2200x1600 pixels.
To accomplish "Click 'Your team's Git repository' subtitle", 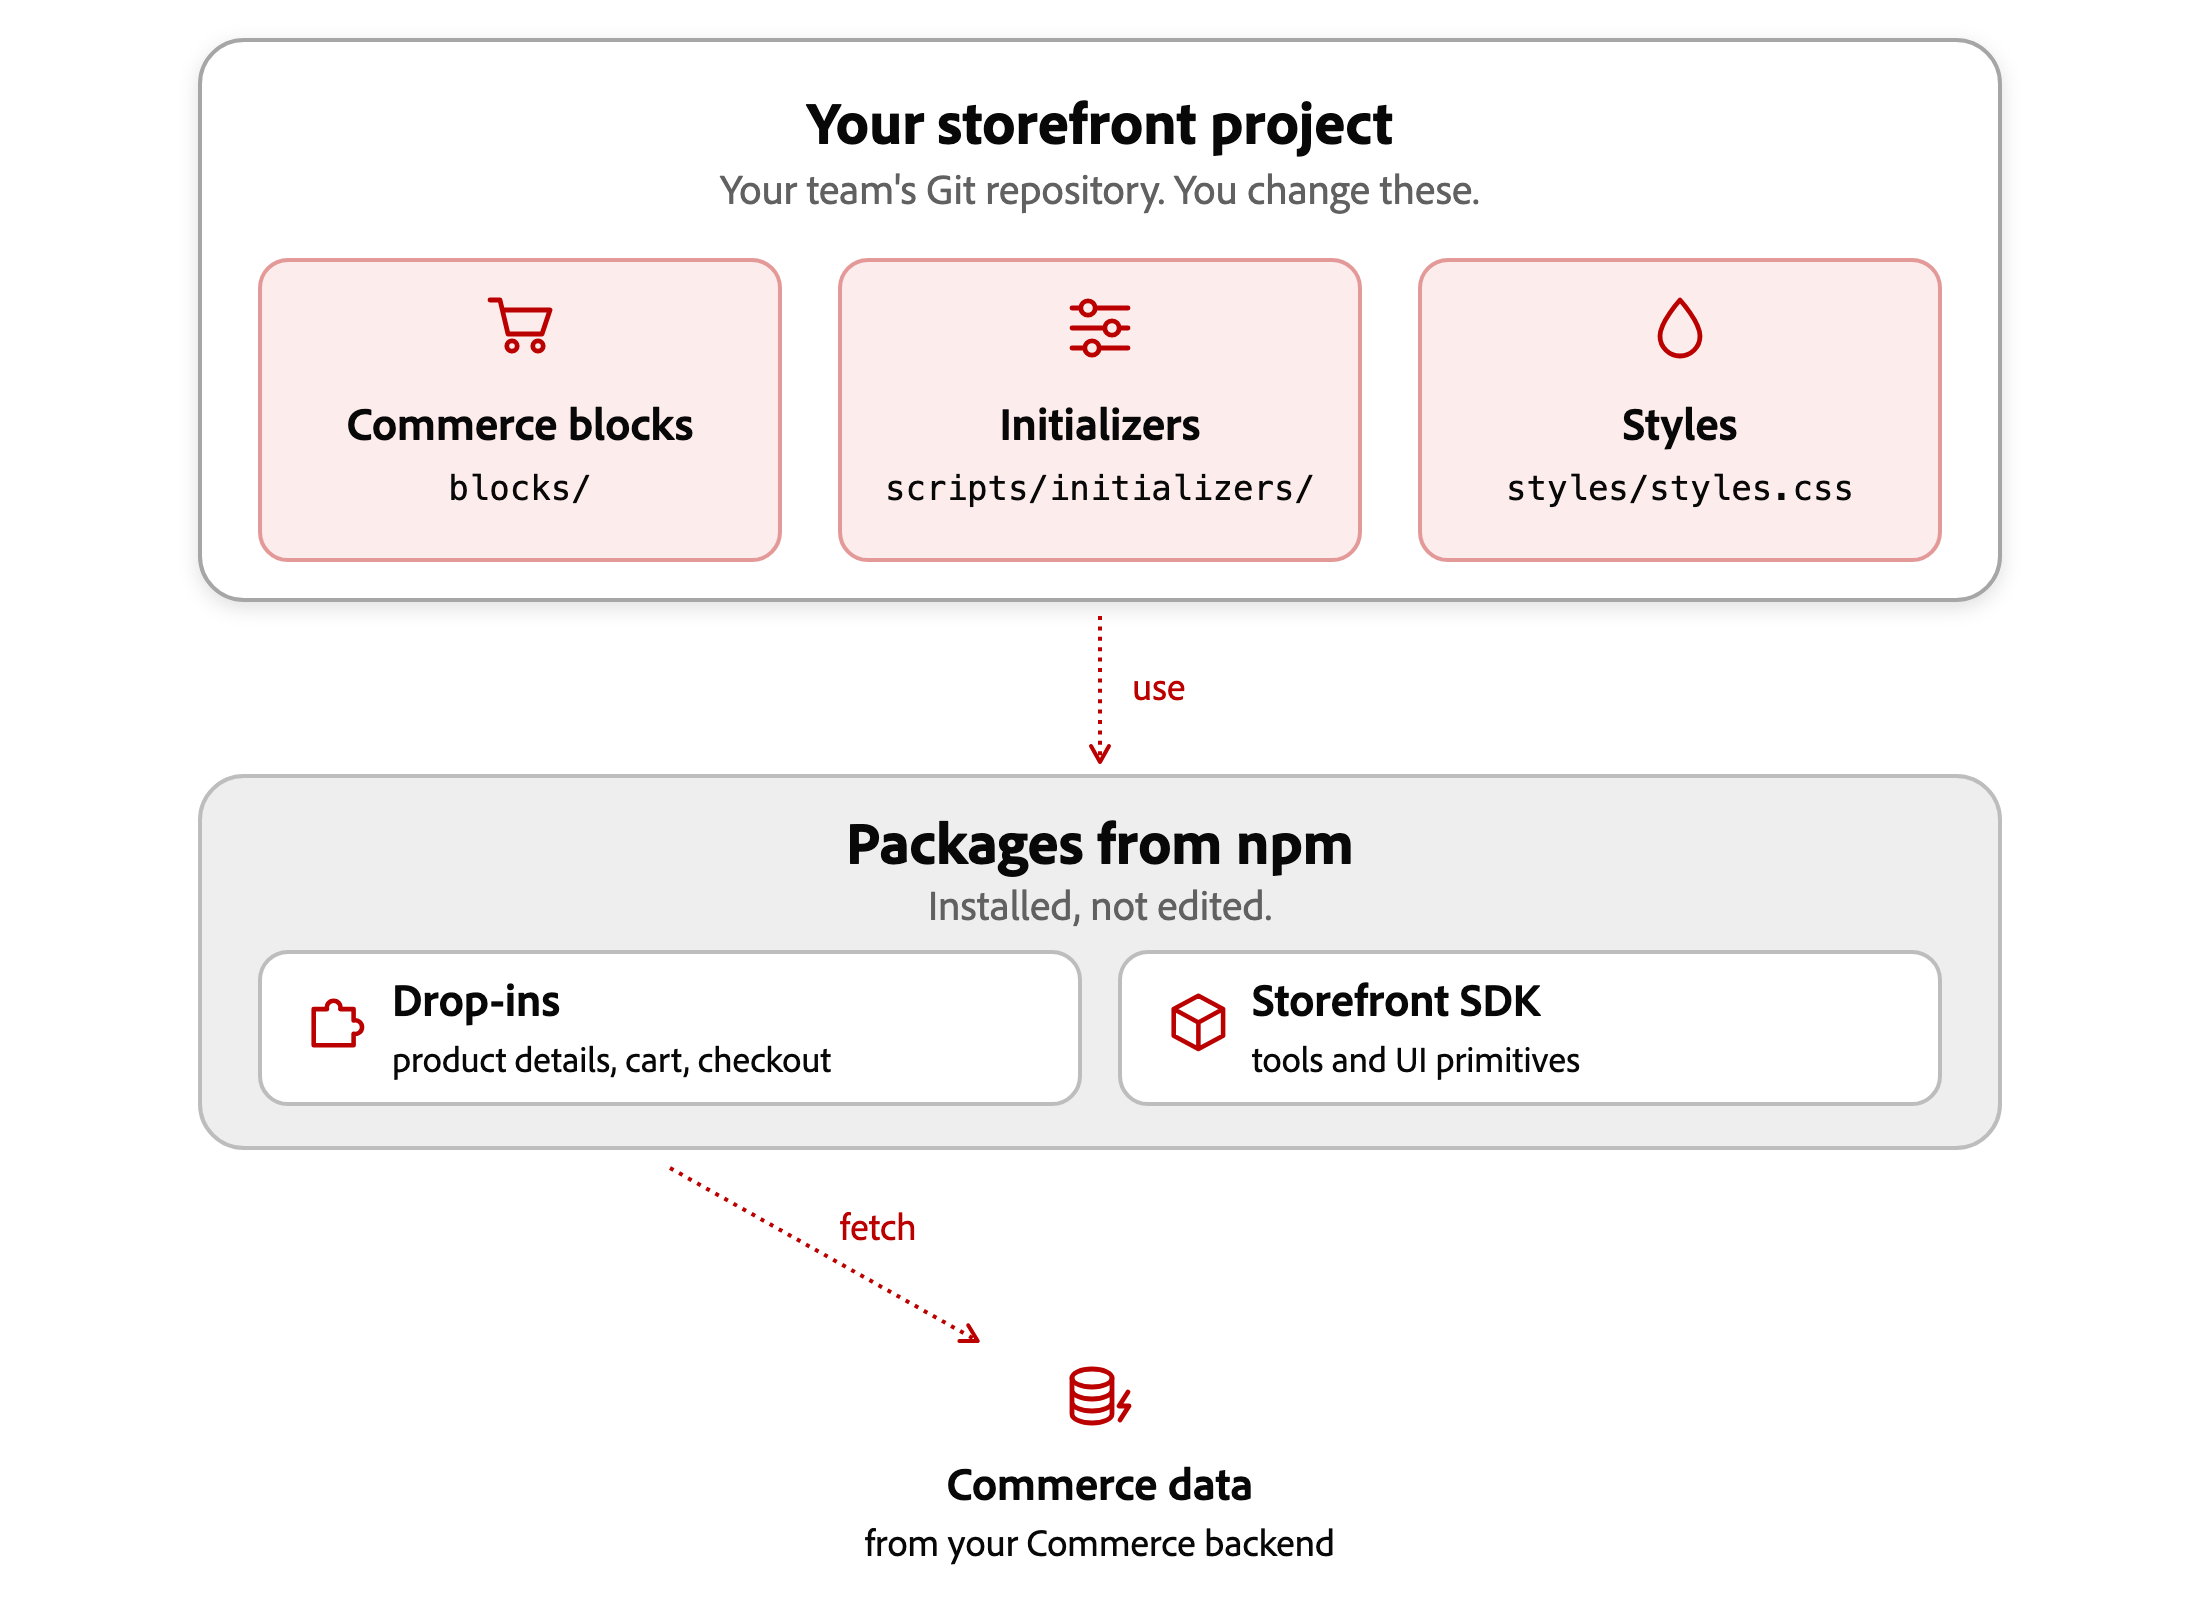I will pos(1100,191).
